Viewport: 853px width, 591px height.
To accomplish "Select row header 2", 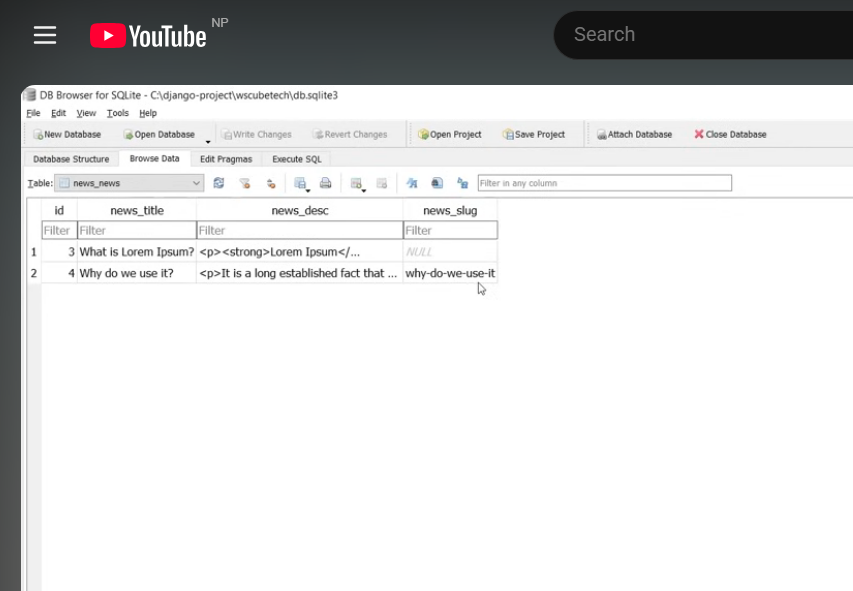I will [34, 273].
